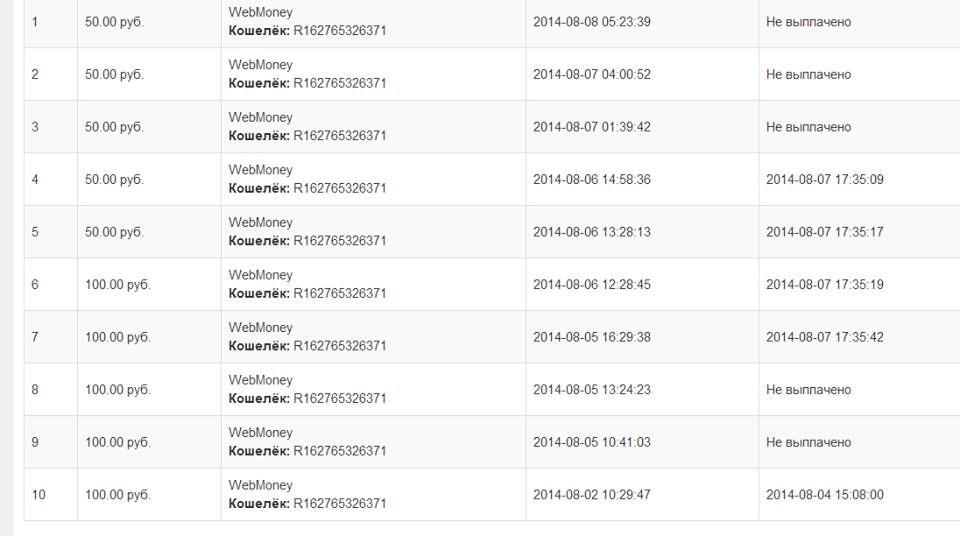Image resolution: width=960 pixels, height=536 pixels.
Task: Click payout date 2014-08-07 17:35:09
Action: [x=824, y=180]
